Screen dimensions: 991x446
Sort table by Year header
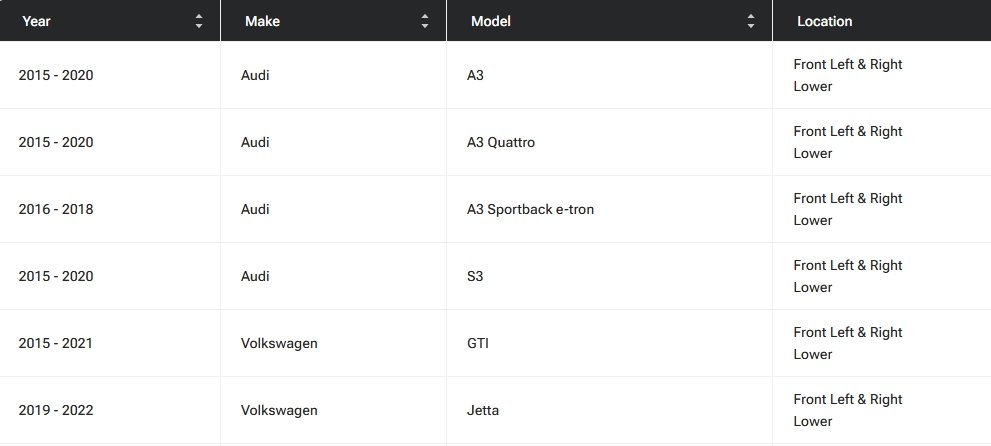click(x=35, y=21)
